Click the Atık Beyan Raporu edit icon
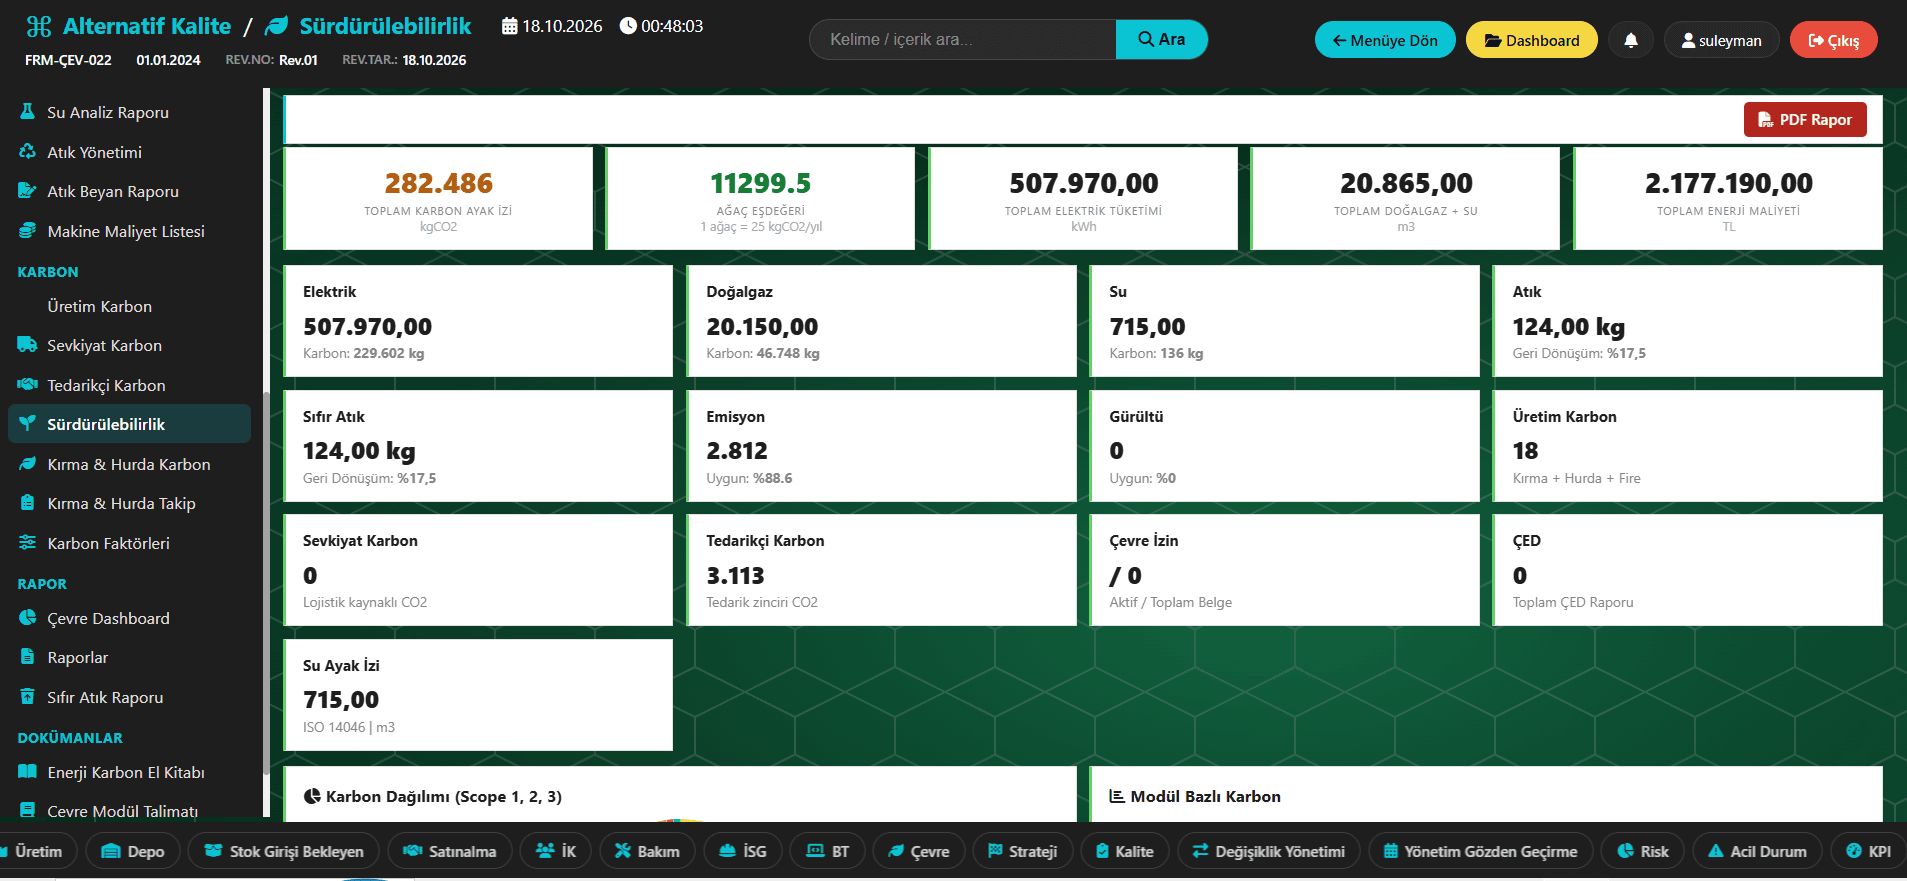This screenshot has width=1907, height=881. click(x=27, y=191)
